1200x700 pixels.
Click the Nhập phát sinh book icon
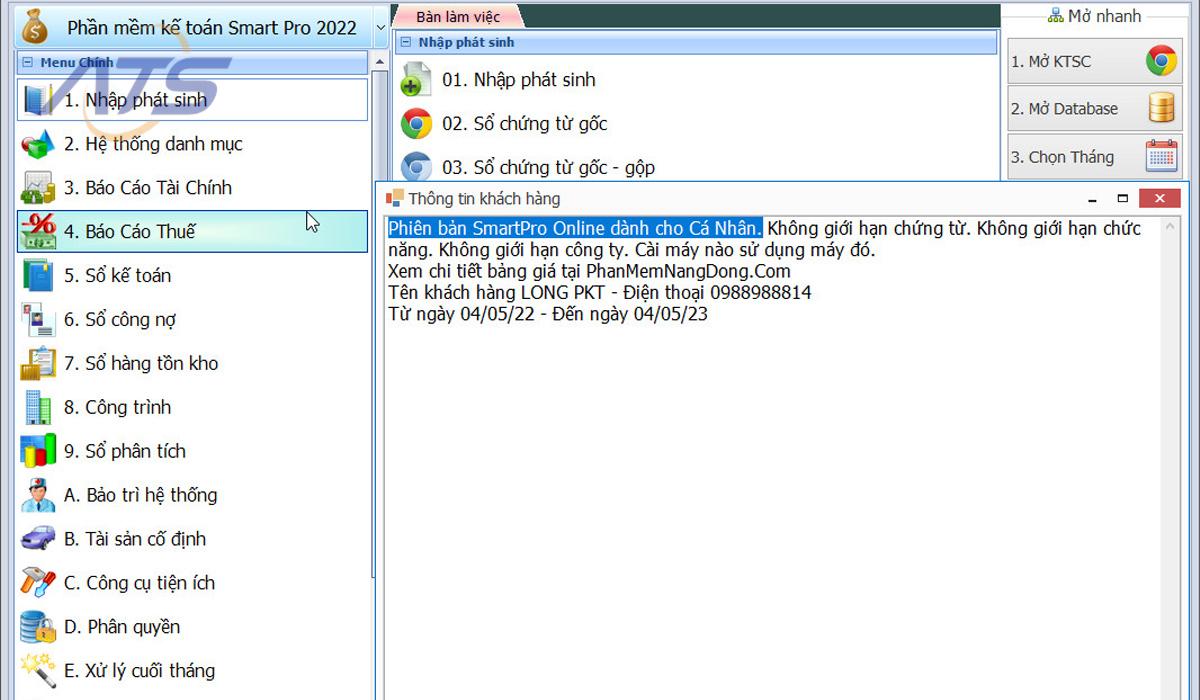point(38,100)
